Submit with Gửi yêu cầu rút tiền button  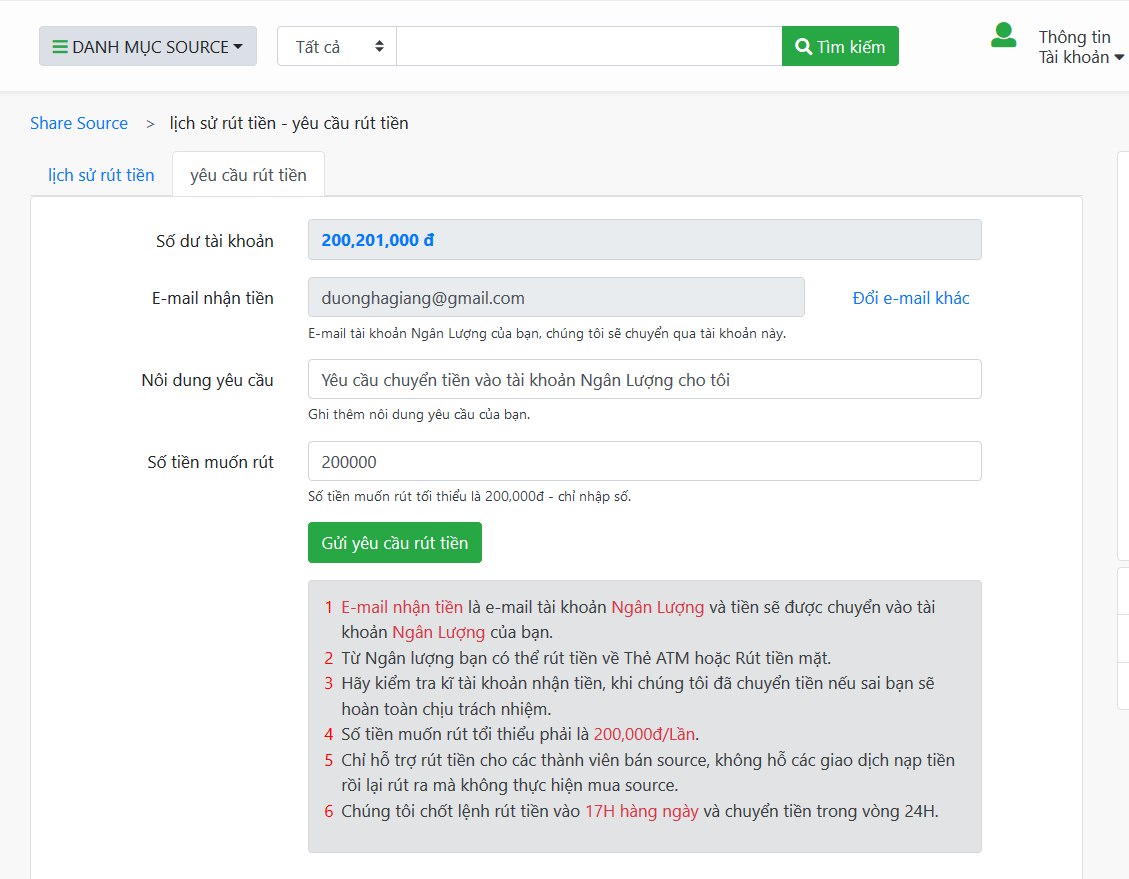coord(395,543)
